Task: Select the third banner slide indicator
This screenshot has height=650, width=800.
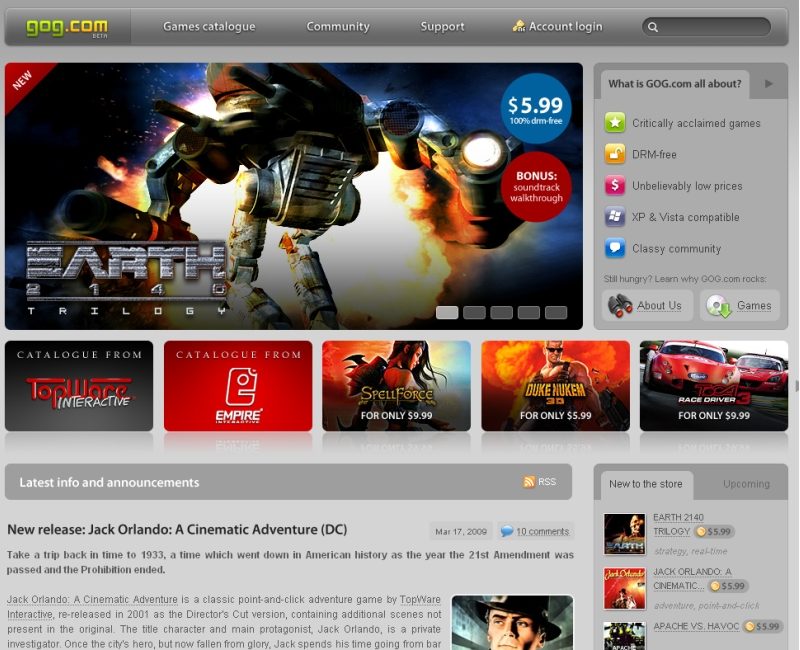Action: [x=502, y=313]
